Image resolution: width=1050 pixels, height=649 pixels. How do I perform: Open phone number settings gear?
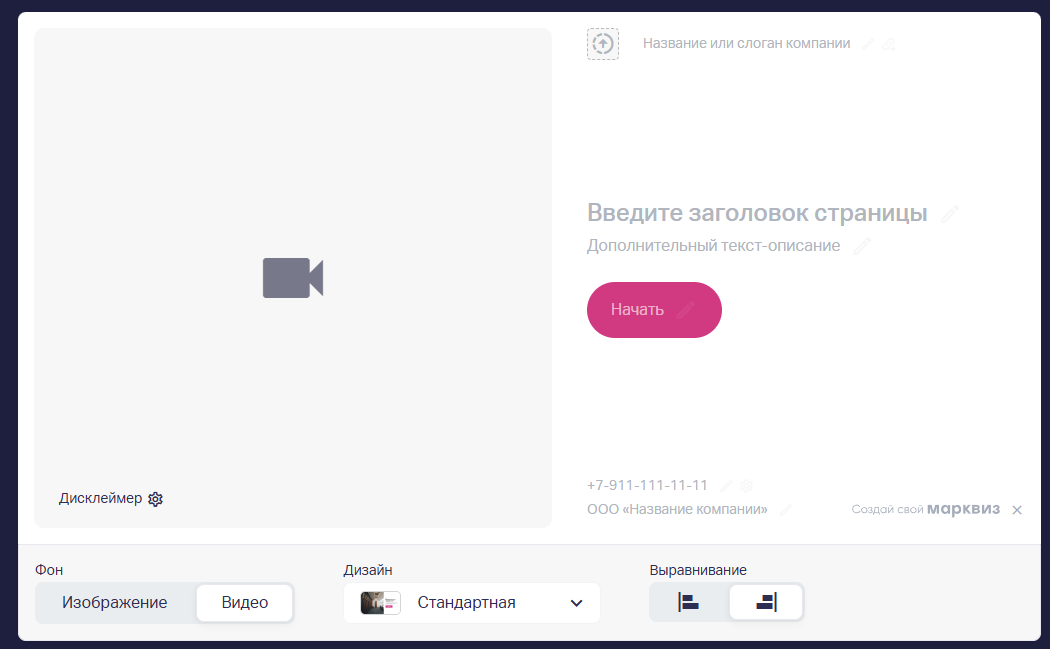click(x=745, y=486)
